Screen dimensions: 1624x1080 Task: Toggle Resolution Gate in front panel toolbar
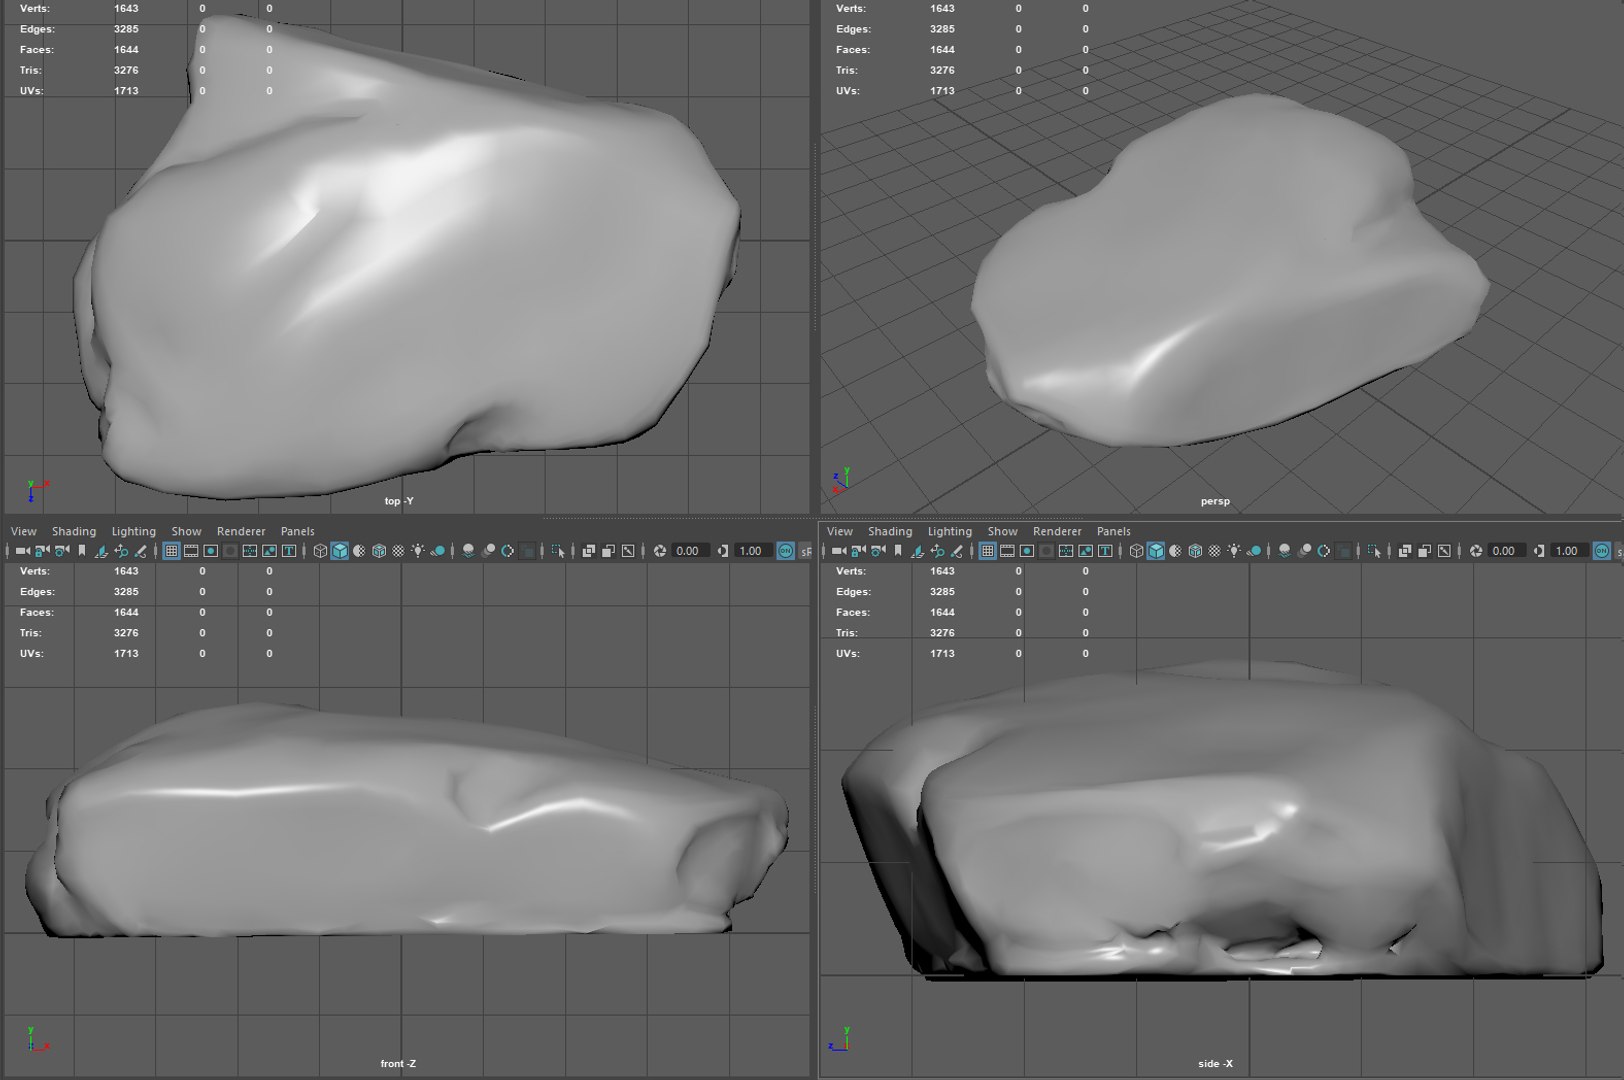pyautogui.click(x=211, y=551)
